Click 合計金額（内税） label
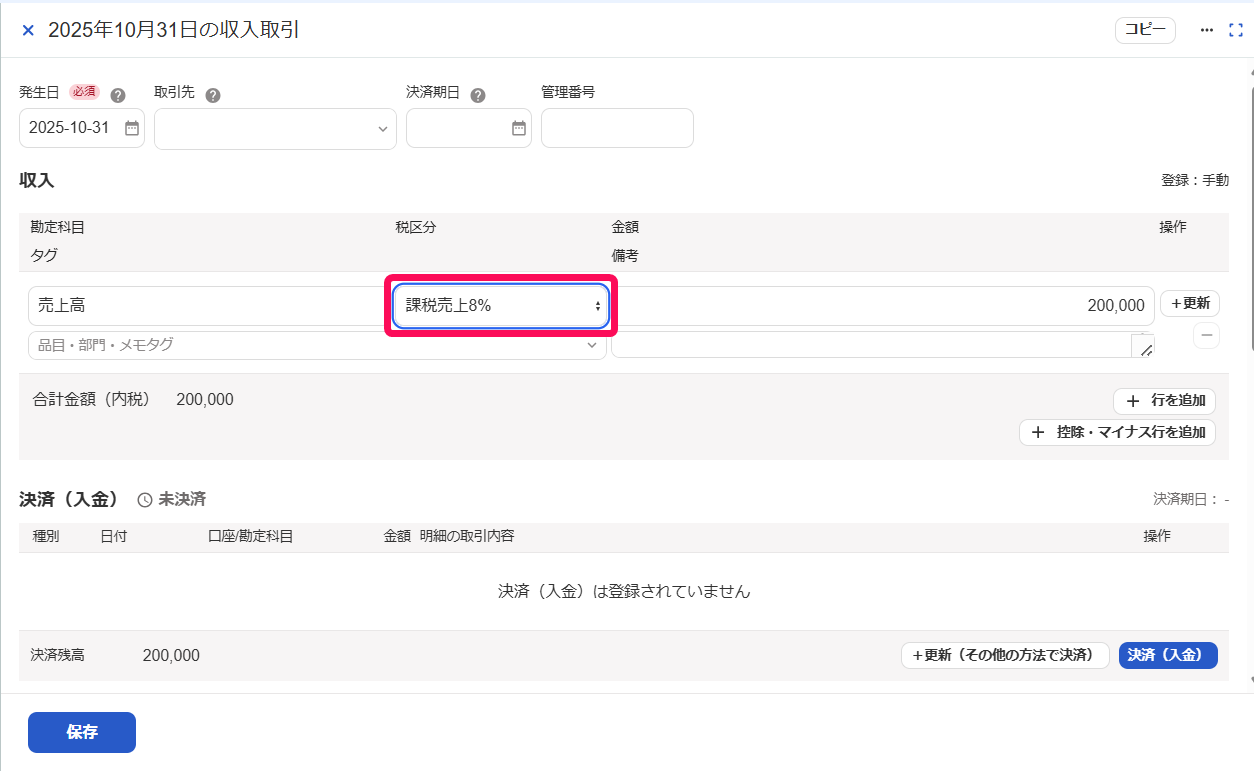The width and height of the screenshot is (1254, 771). (x=91, y=400)
